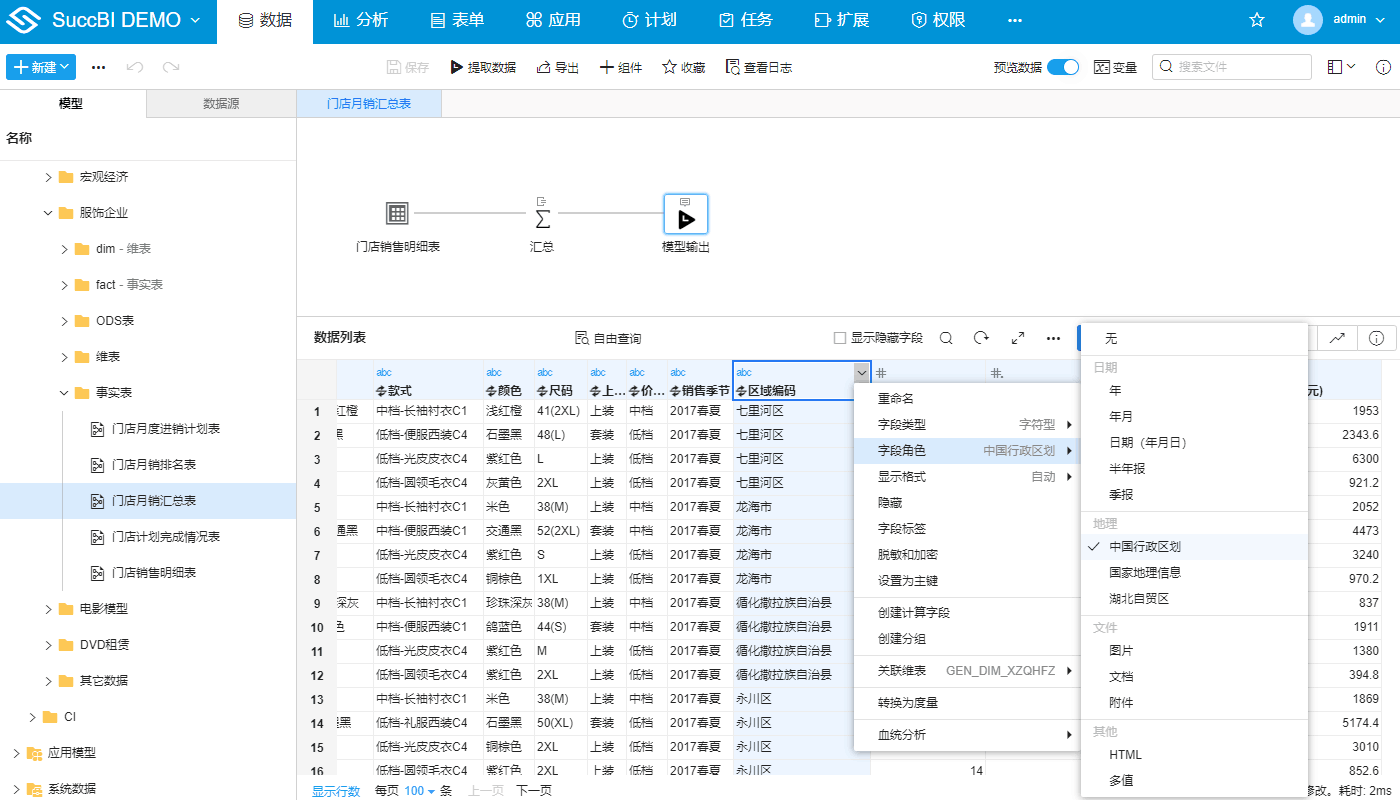Open the 变量 variables panel
Screen dimensions: 1400x800
1115,67
